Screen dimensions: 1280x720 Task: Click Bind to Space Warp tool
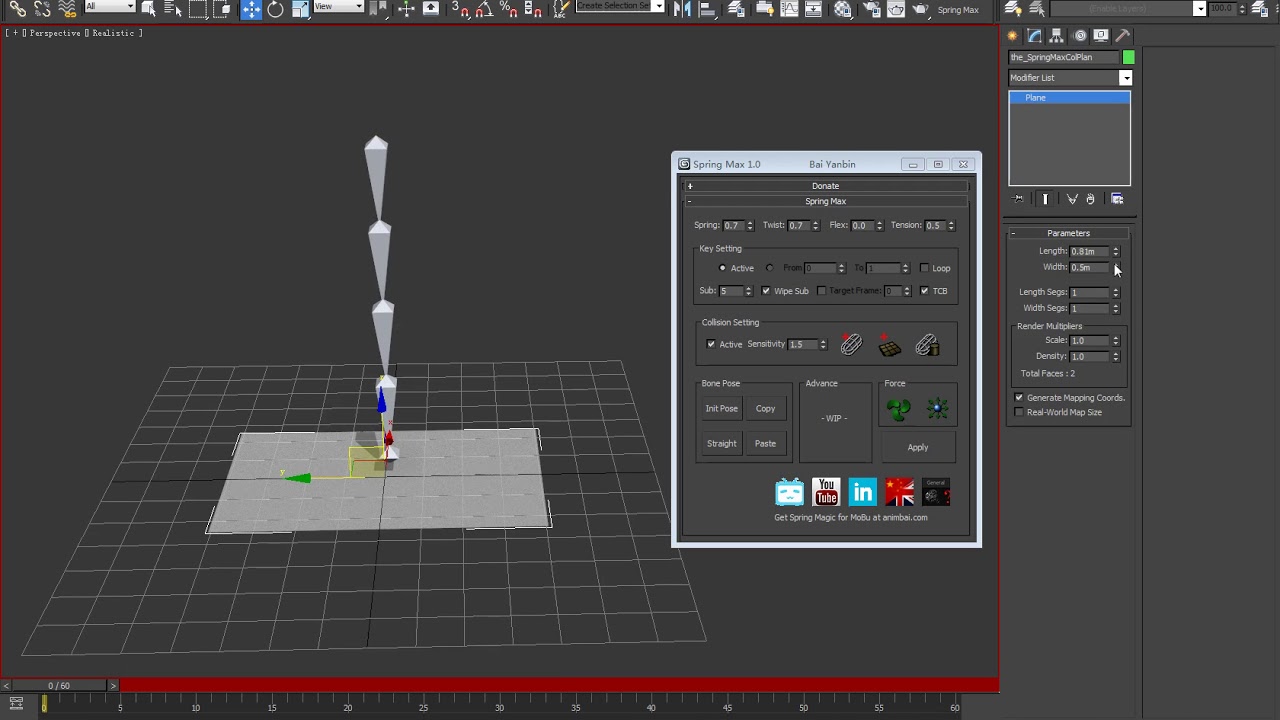click(x=67, y=8)
